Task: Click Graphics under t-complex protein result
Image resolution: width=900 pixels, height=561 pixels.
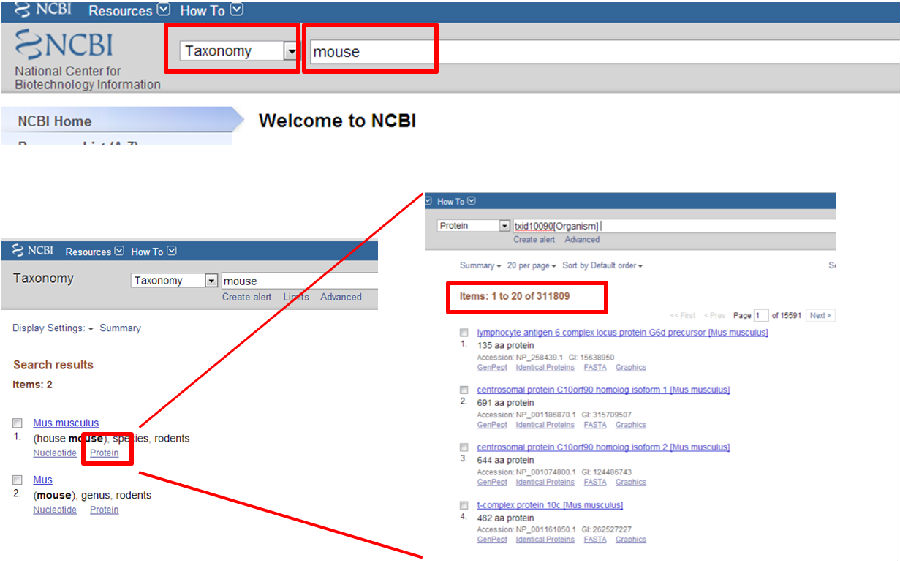Action: 631,540
